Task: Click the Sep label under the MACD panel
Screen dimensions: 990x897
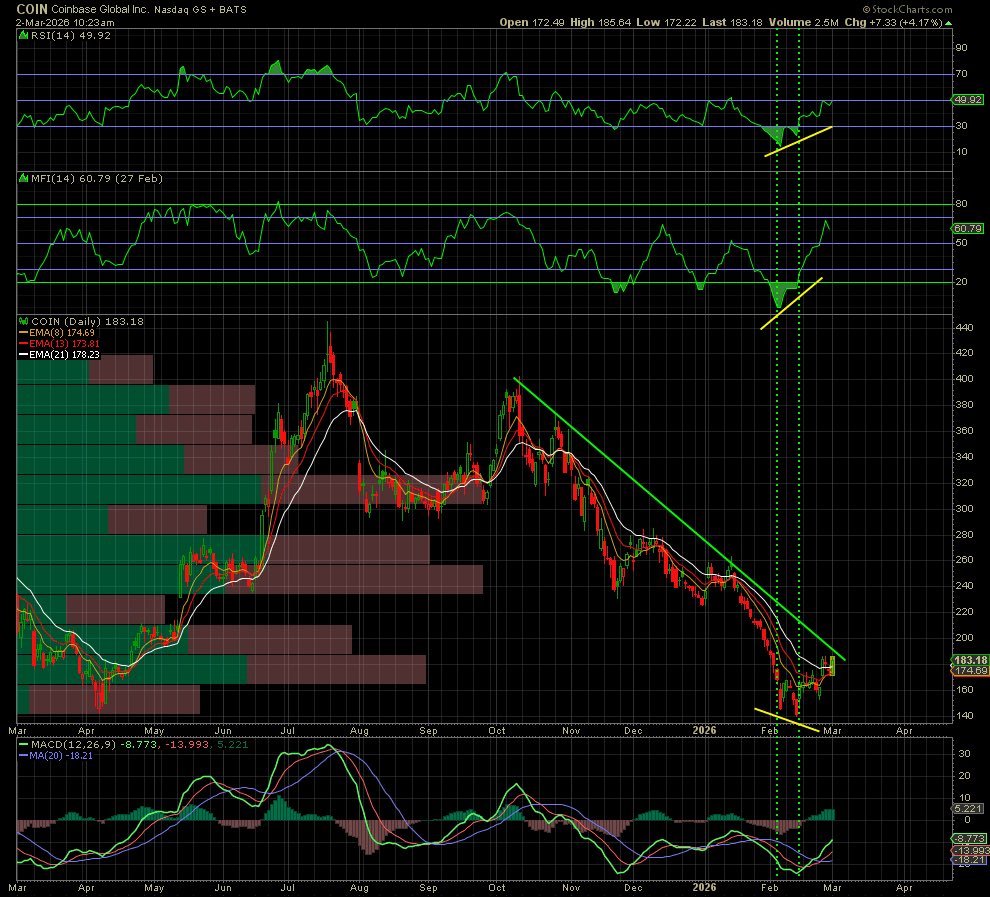Action: 428,887
